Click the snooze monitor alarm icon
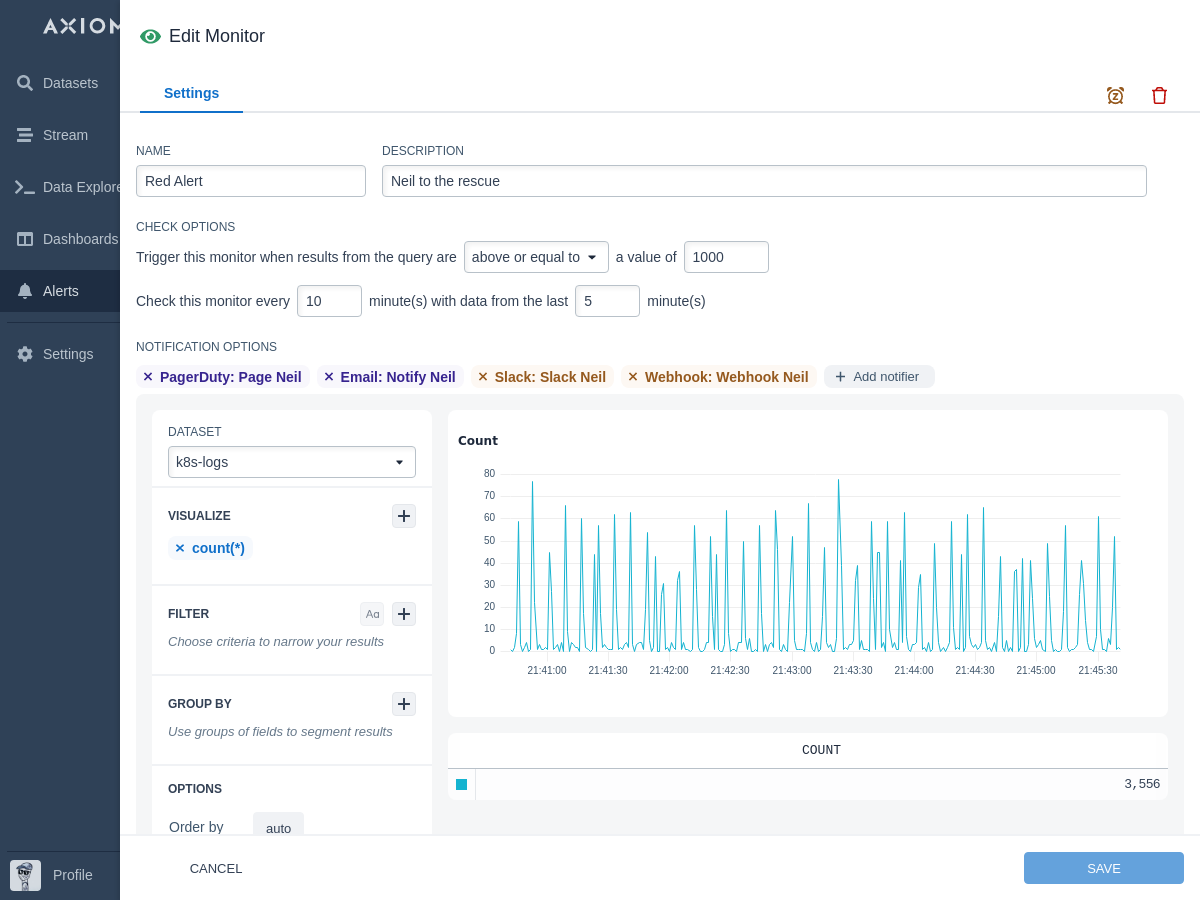This screenshot has height=900, width=1200. tap(1115, 95)
